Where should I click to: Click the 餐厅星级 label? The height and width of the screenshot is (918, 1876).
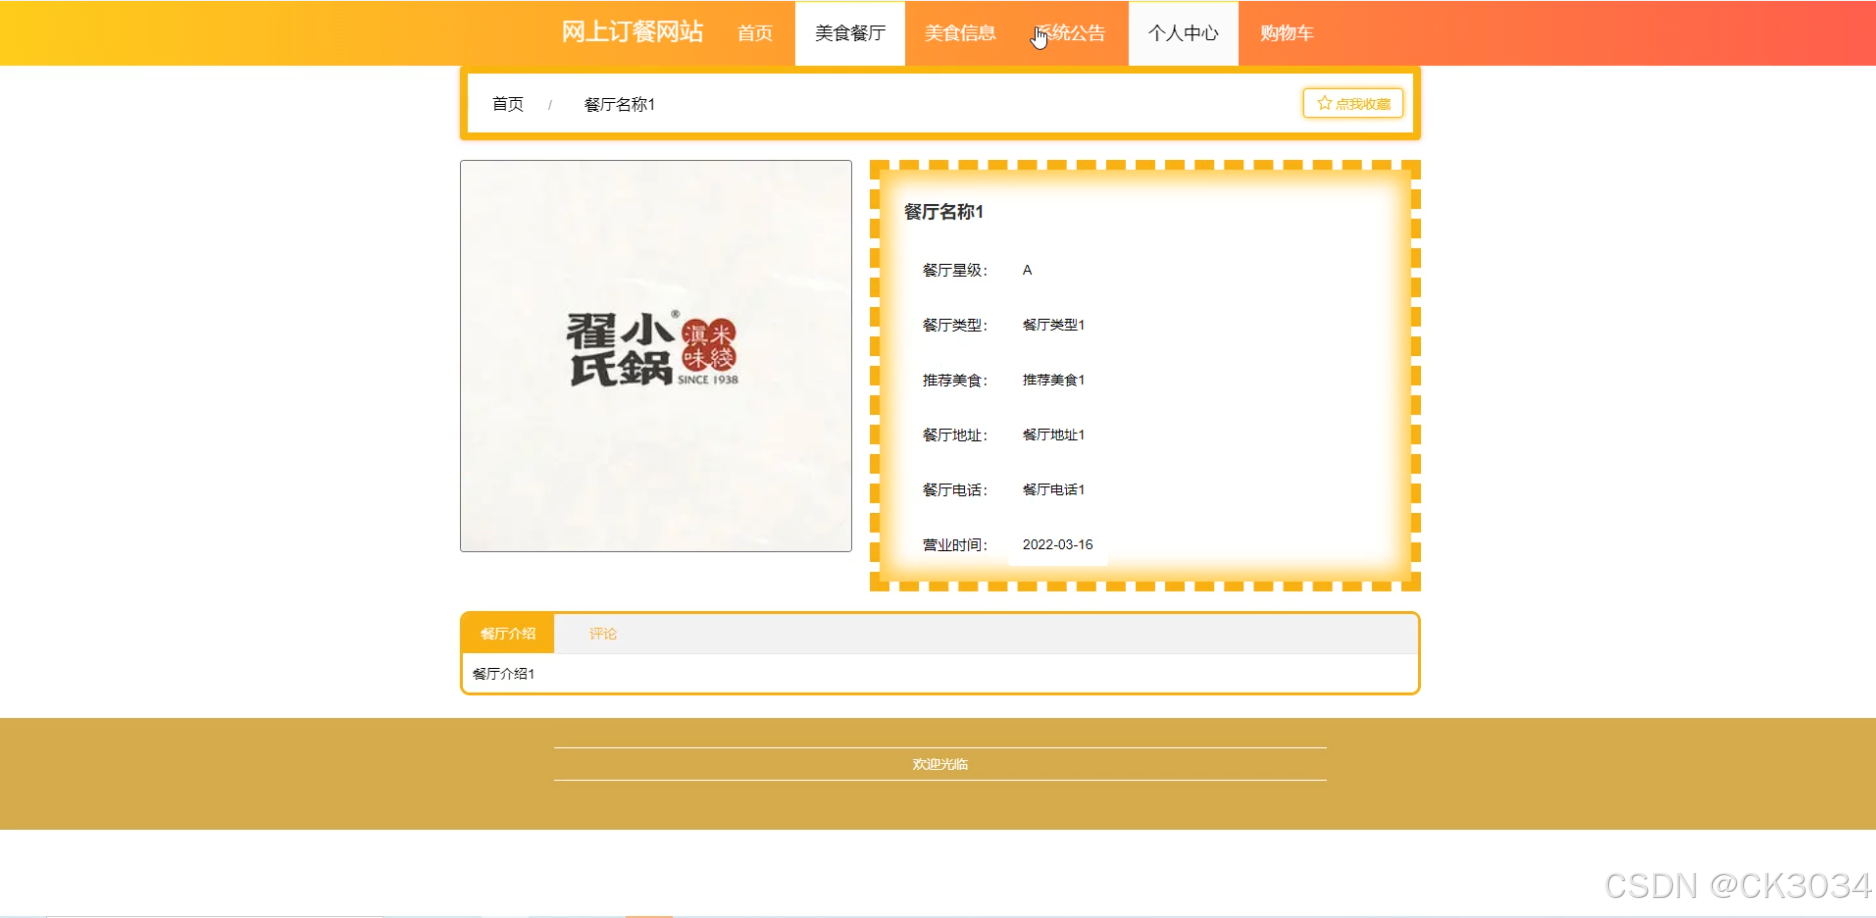pyautogui.click(x=954, y=270)
